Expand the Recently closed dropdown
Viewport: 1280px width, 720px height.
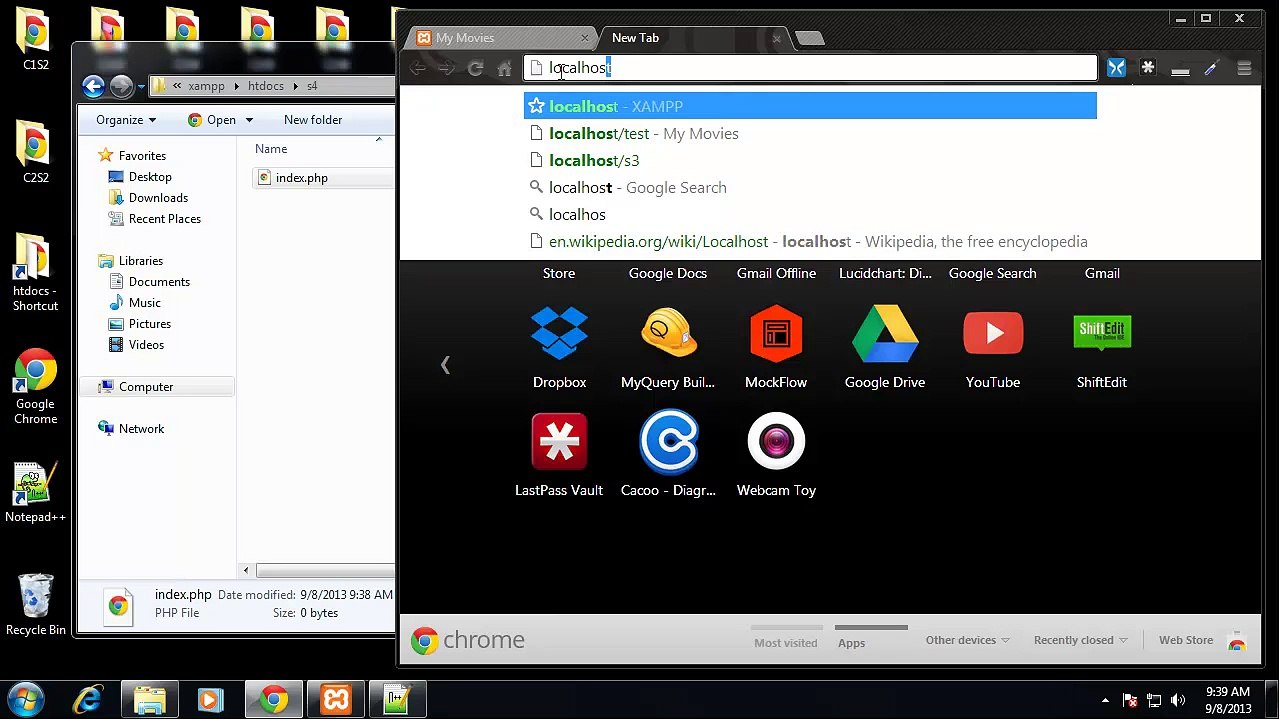pyautogui.click(x=1080, y=640)
